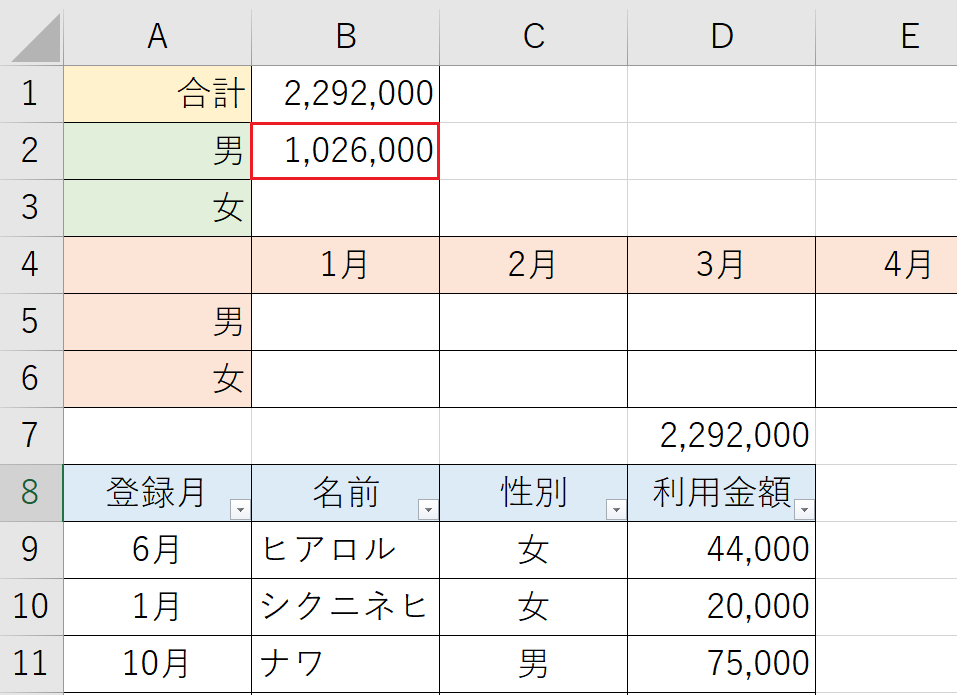The image size is (957, 695).
Task: Select column B header
Action: (x=345, y=37)
